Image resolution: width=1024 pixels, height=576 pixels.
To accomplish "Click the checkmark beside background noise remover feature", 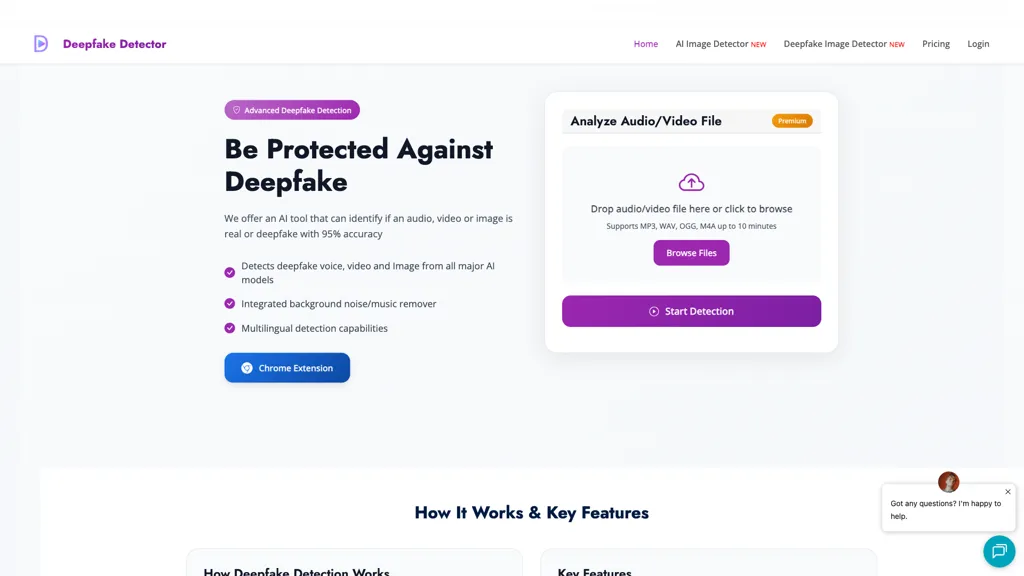I will click(229, 303).
